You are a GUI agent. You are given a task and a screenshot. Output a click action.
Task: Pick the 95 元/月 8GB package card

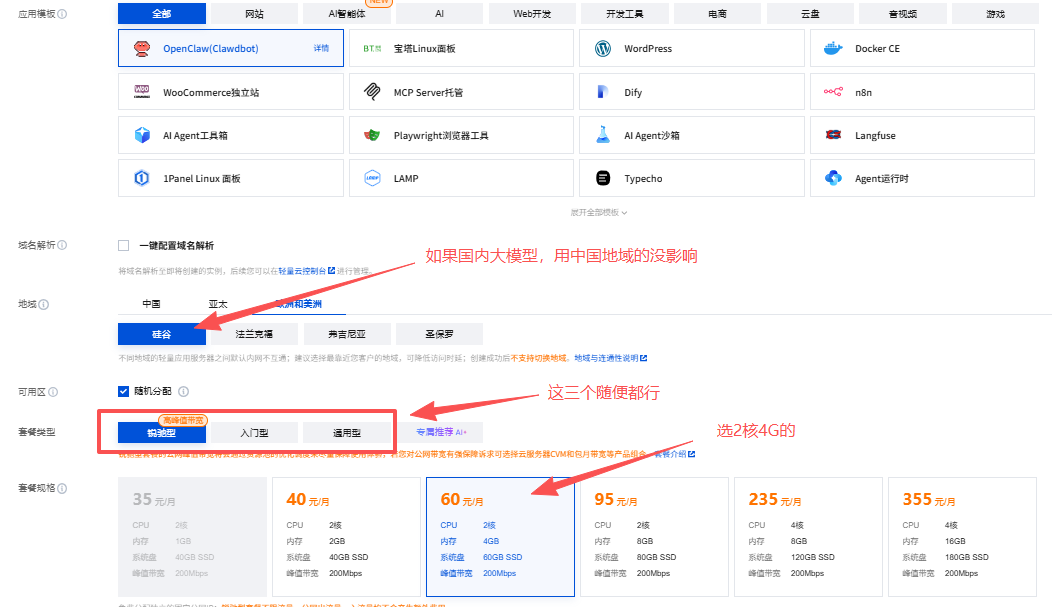654,537
